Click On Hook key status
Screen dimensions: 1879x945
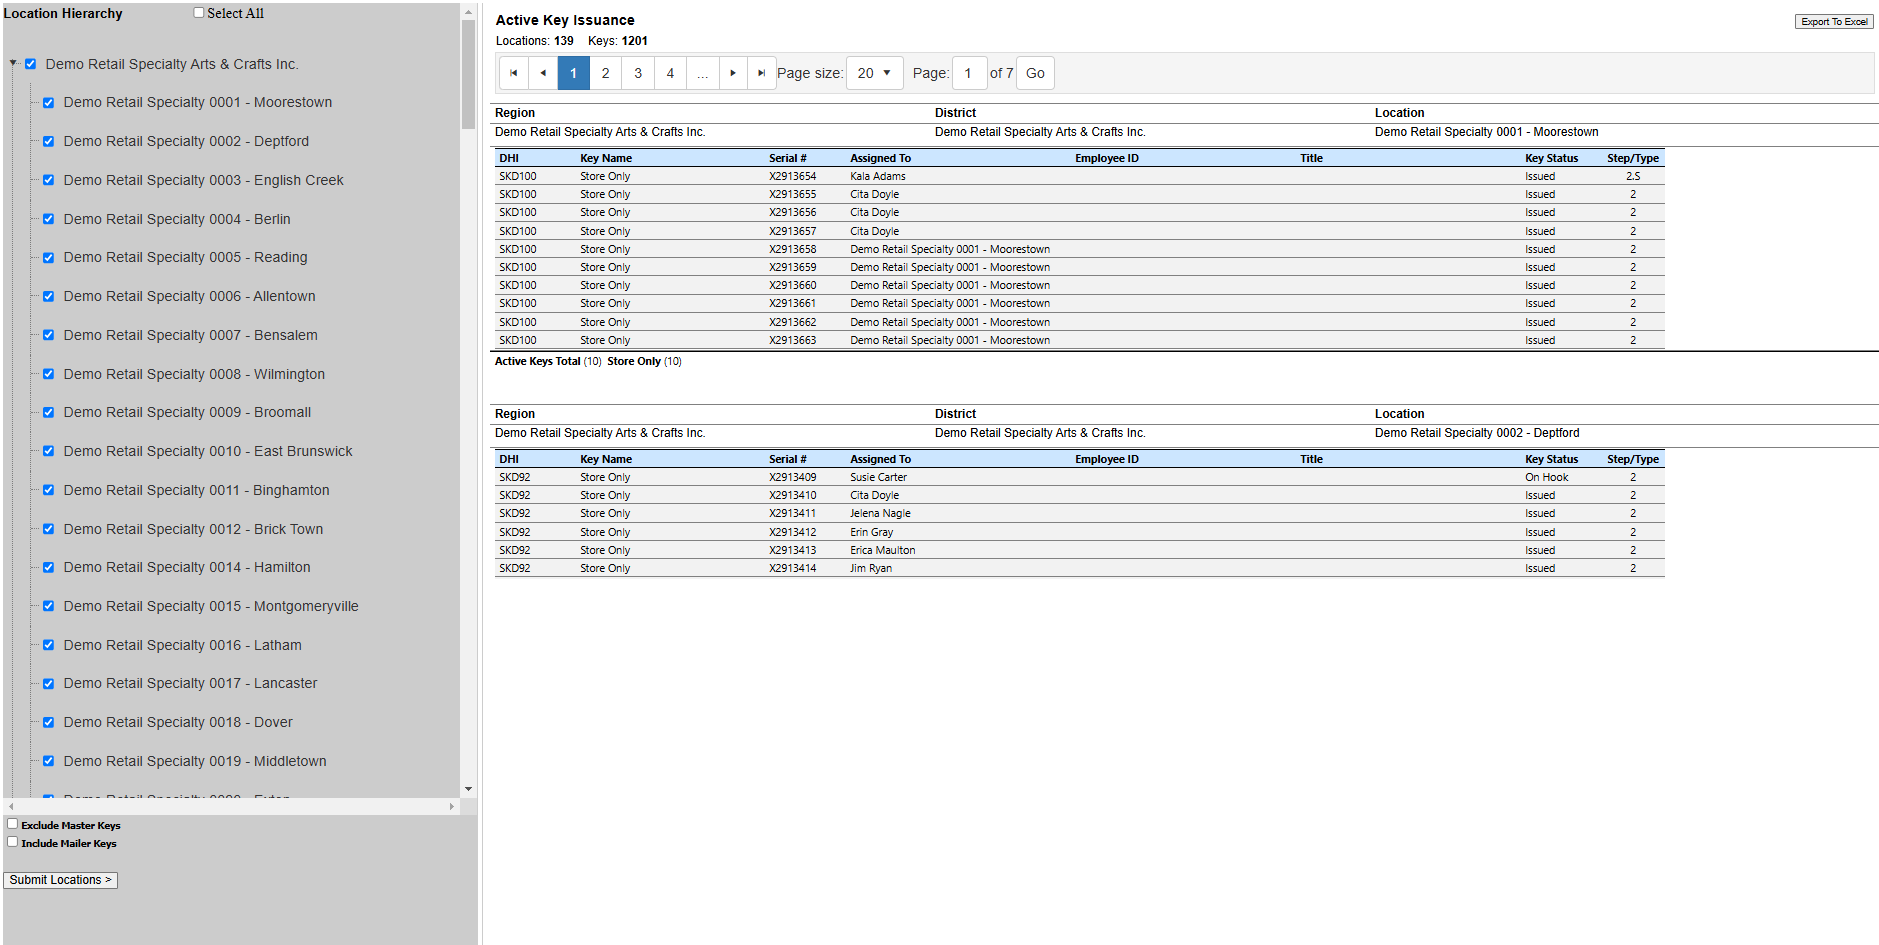pyautogui.click(x=1546, y=477)
